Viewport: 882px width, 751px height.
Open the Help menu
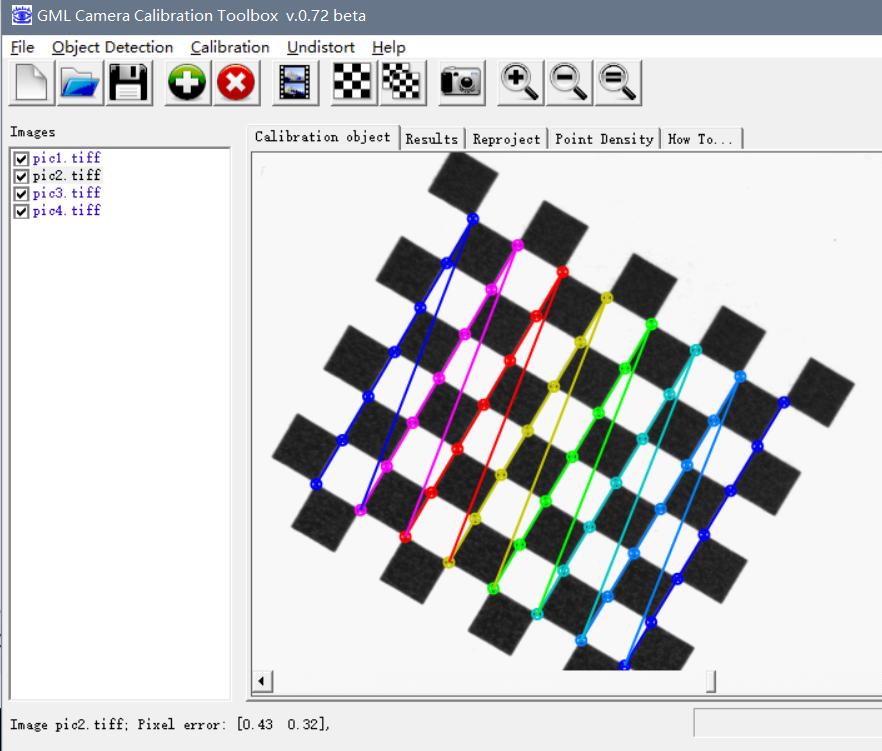click(x=389, y=47)
